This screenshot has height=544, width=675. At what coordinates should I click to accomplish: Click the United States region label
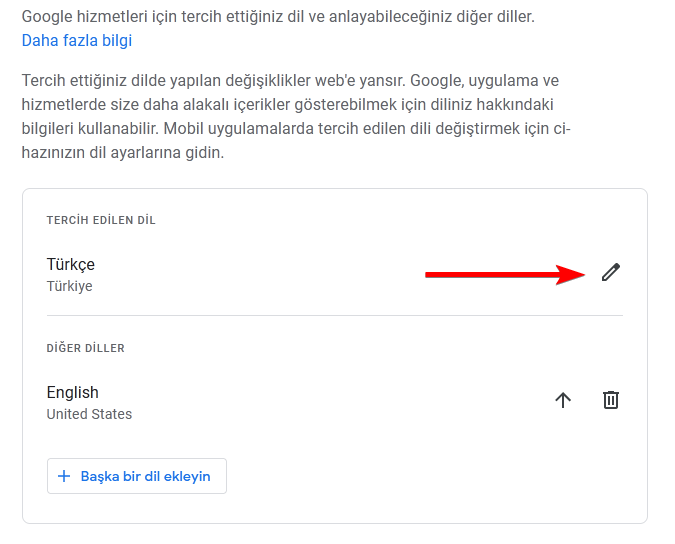point(89,414)
